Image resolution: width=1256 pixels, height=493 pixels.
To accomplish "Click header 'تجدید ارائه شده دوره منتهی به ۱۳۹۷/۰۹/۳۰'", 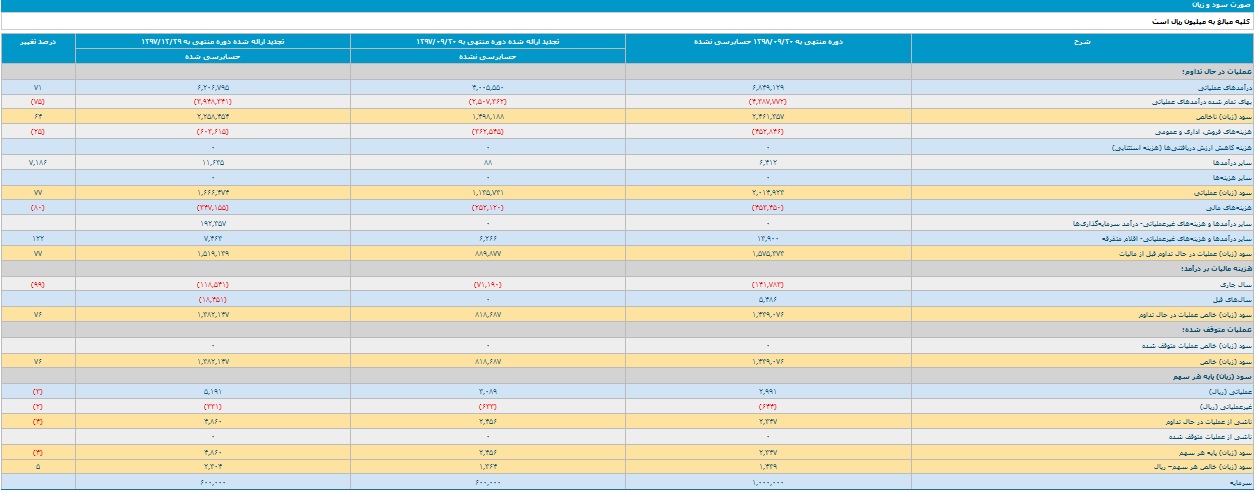I will (x=488, y=42).
